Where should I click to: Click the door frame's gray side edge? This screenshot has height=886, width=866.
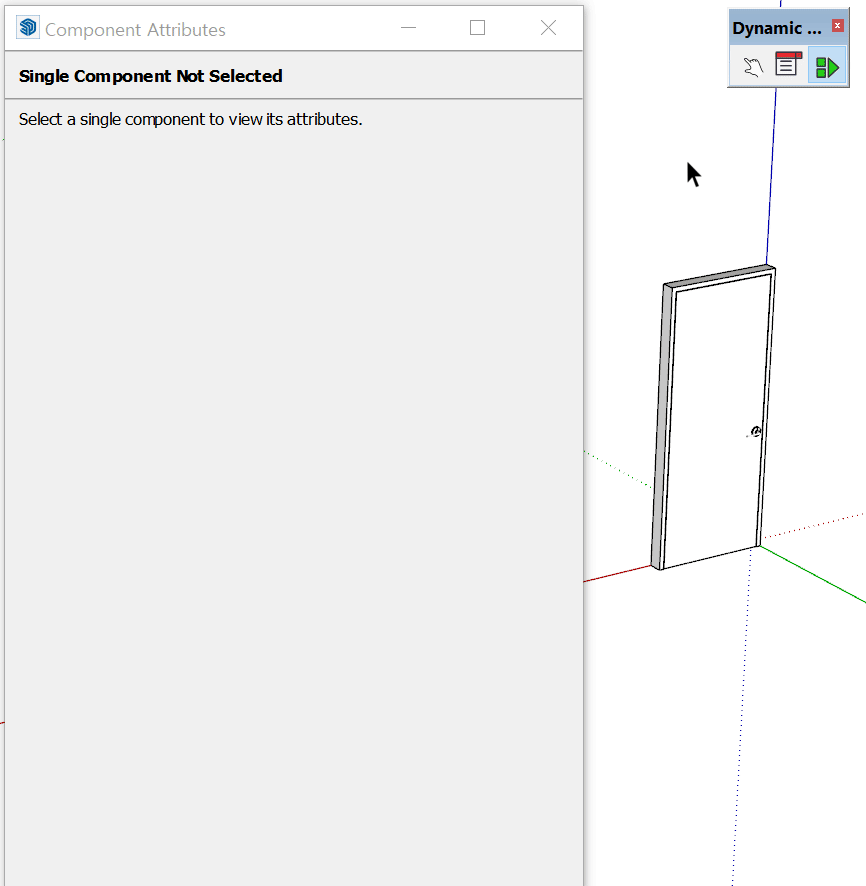point(663,428)
